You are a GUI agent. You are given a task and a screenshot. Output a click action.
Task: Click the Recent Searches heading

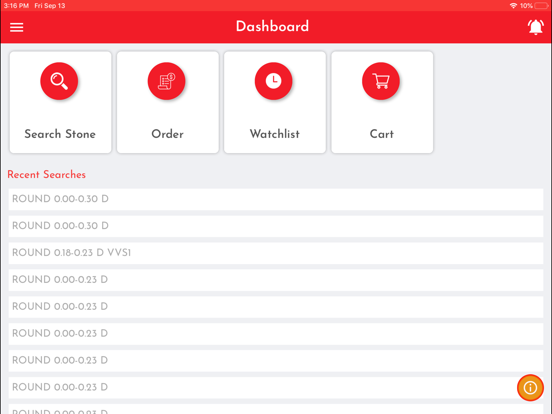coord(46,174)
